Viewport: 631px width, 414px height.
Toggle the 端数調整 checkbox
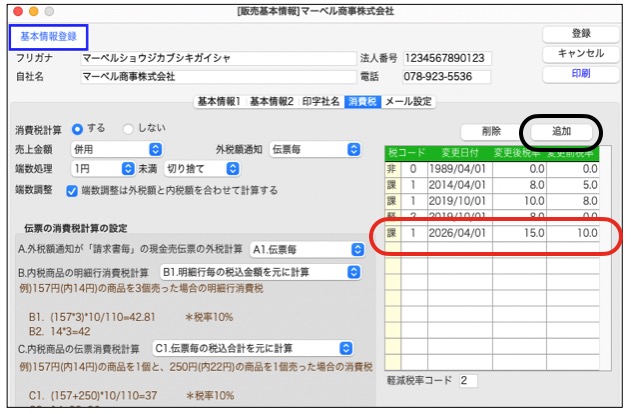point(72,190)
